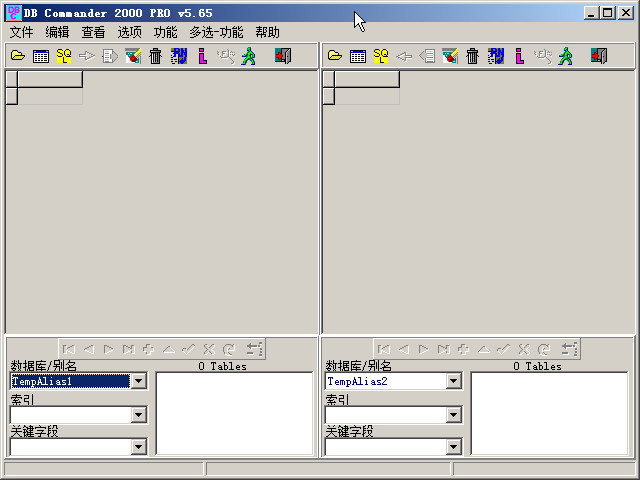Maximize the DB Commander window

click(x=607, y=13)
